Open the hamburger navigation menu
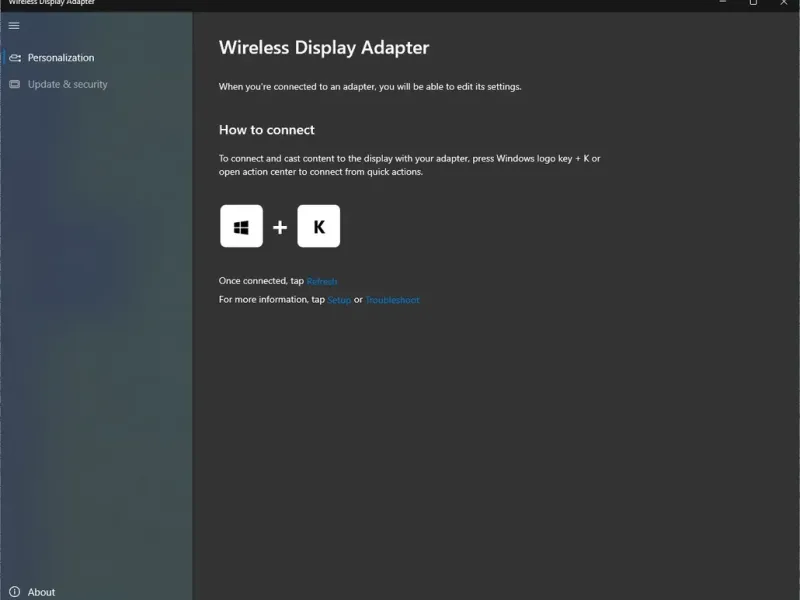The width and height of the screenshot is (800, 600). (14, 26)
